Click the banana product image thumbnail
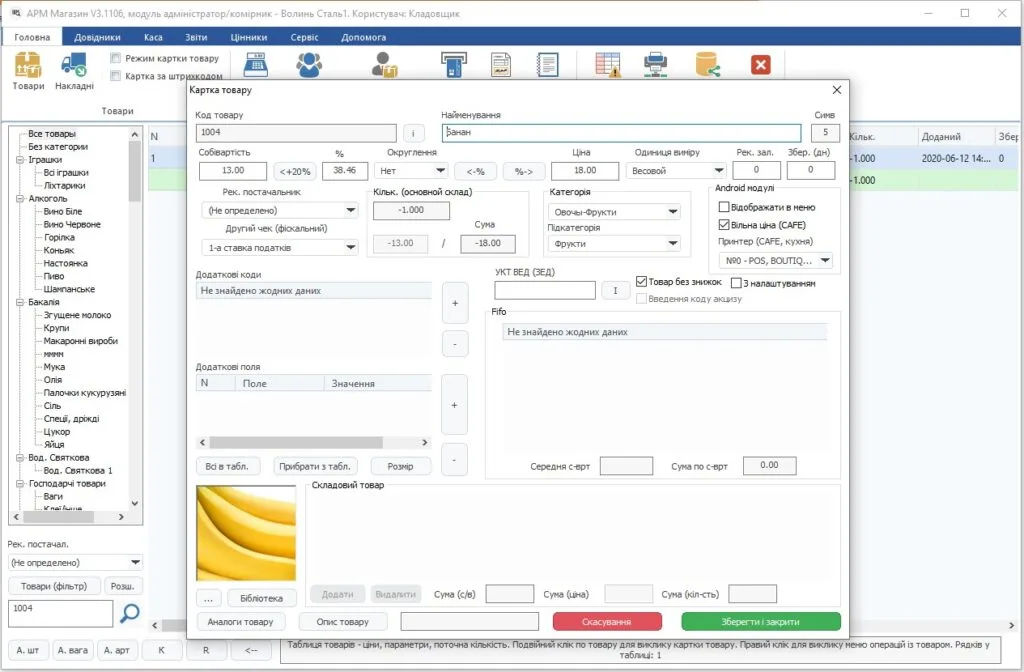The image size is (1024, 672). 246,533
